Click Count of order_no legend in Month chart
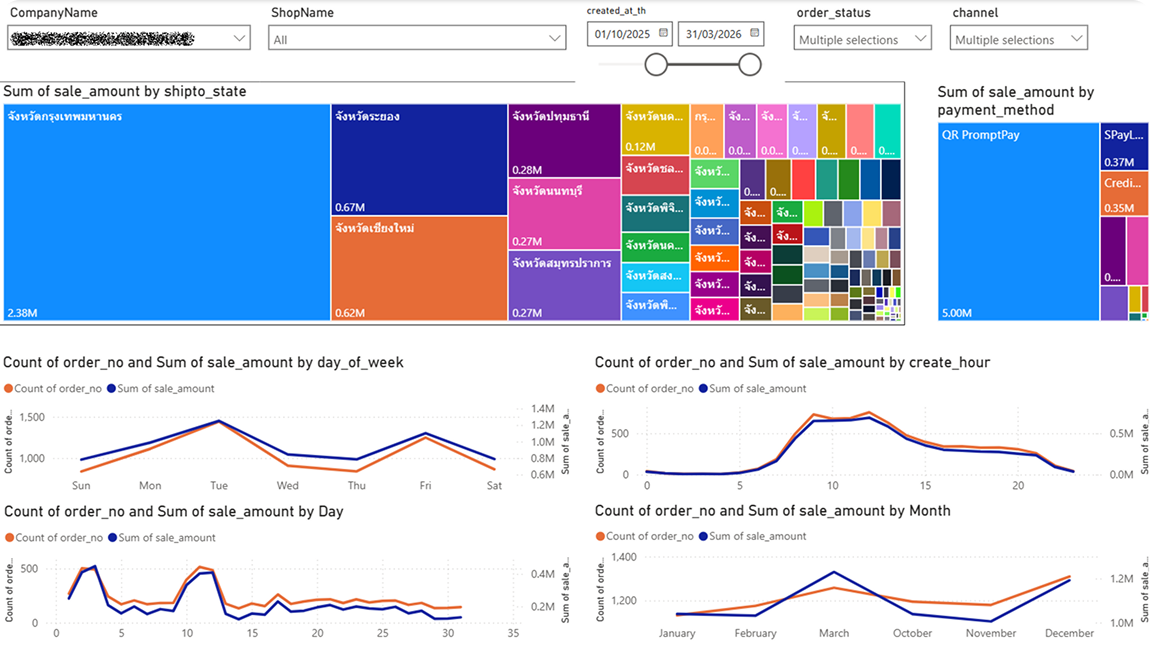The image size is (1152, 646). (644, 536)
